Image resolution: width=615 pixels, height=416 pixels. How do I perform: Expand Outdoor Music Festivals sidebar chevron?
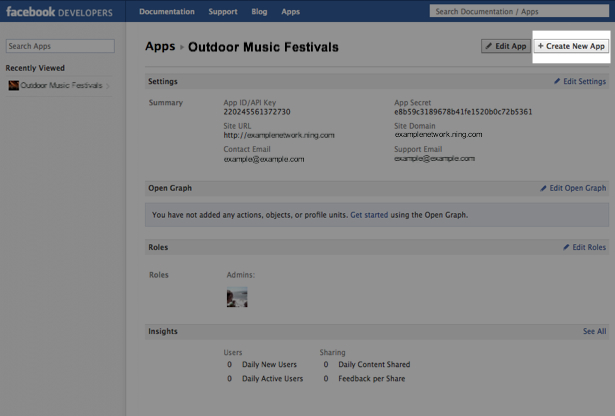pos(107,85)
